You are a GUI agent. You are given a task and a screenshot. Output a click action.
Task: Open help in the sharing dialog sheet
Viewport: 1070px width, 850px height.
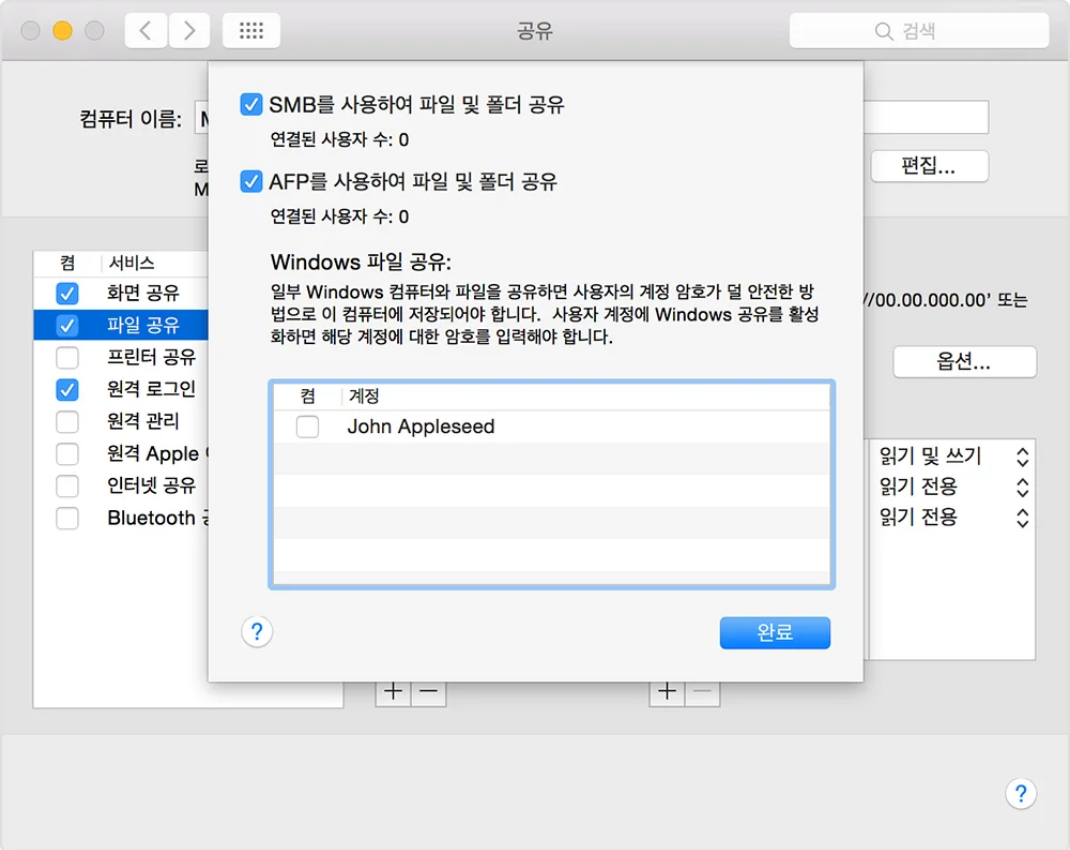click(x=257, y=632)
